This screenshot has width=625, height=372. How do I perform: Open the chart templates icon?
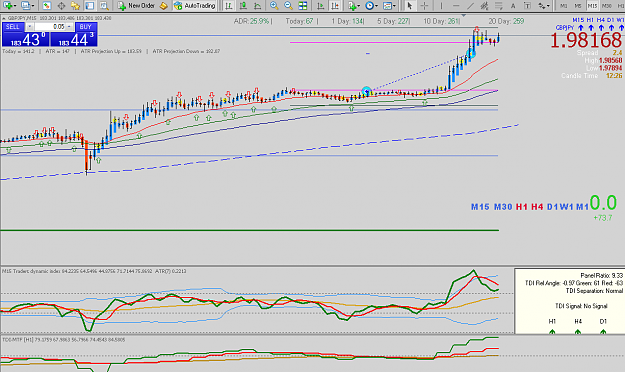click(387, 6)
